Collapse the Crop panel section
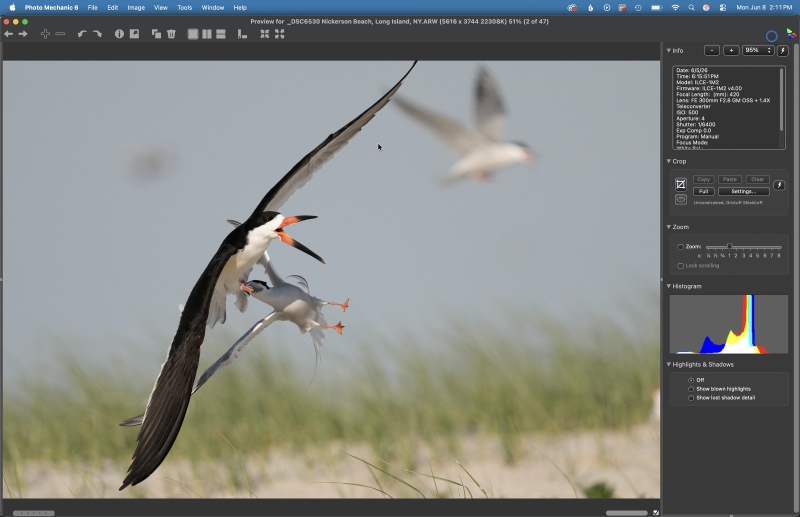 click(x=668, y=161)
